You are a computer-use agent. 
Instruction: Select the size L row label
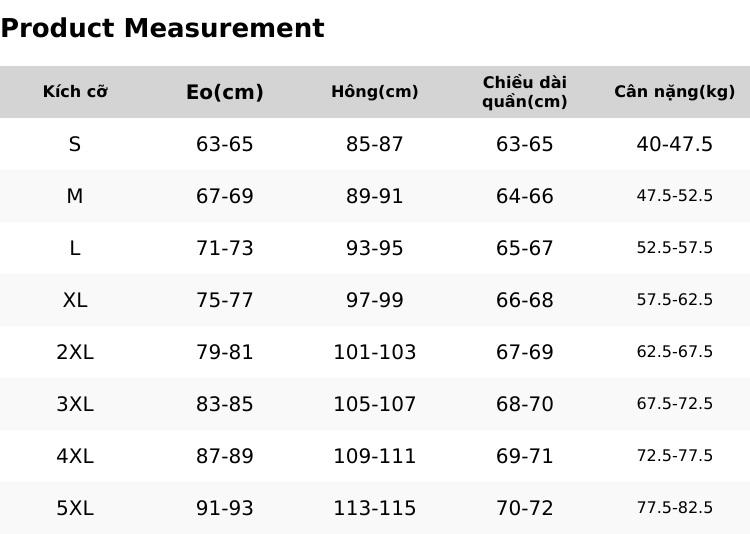[75, 248]
